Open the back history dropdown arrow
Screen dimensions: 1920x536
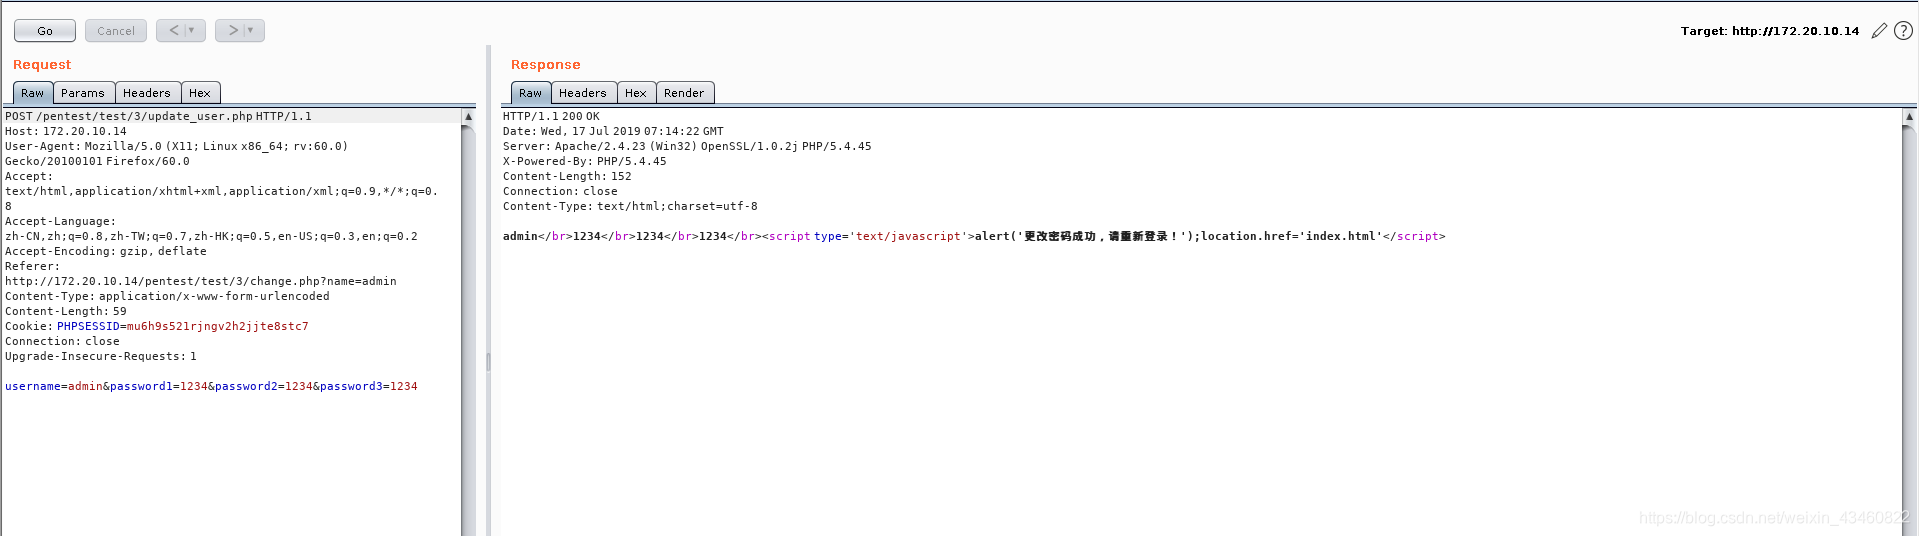(192, 30)
